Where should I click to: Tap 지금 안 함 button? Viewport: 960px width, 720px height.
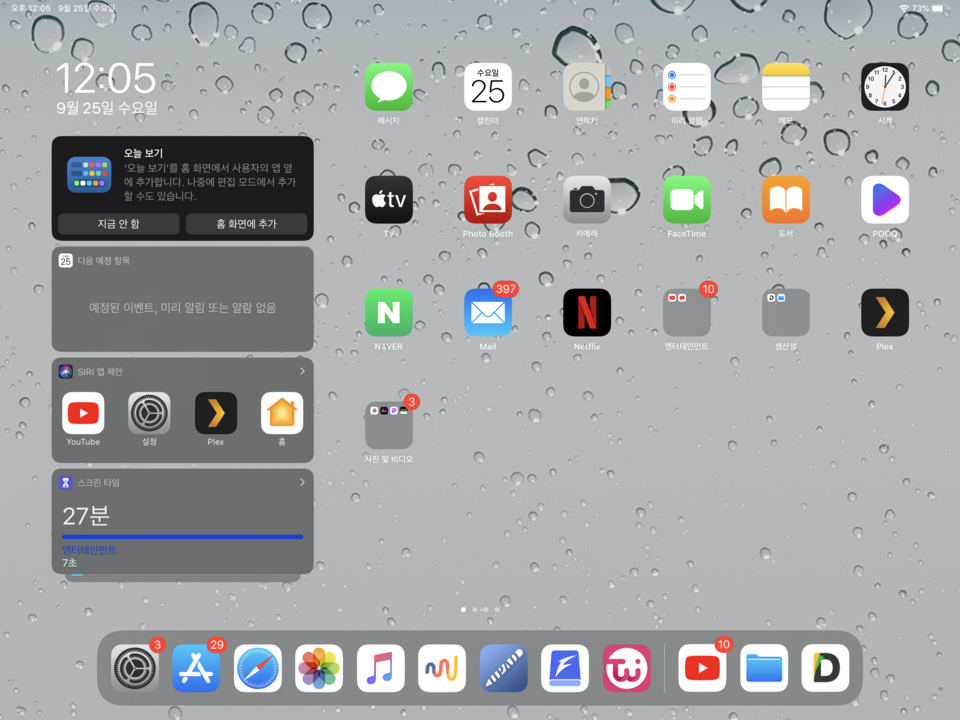pyautogui.click(x=119, y=223)
